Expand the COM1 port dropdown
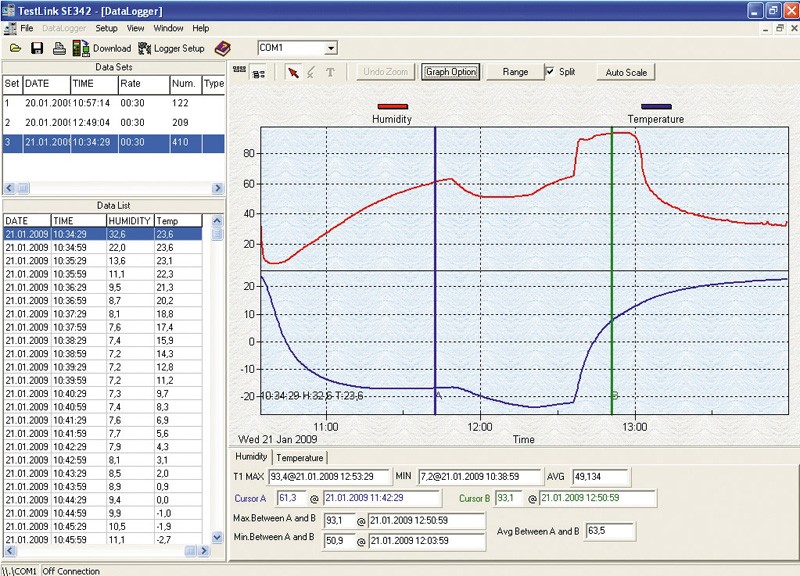This screenshot has width=800, height=576. click(331, 48)
